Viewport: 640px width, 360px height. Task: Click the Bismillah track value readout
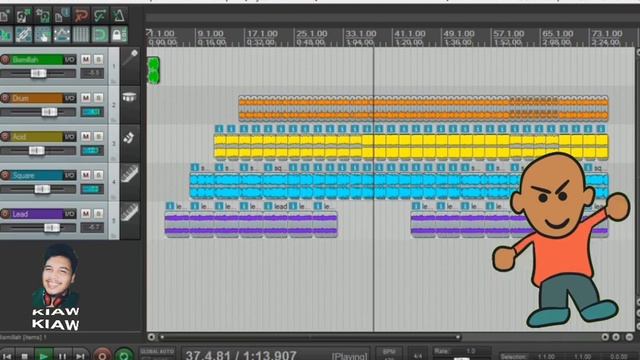[92, 73]
